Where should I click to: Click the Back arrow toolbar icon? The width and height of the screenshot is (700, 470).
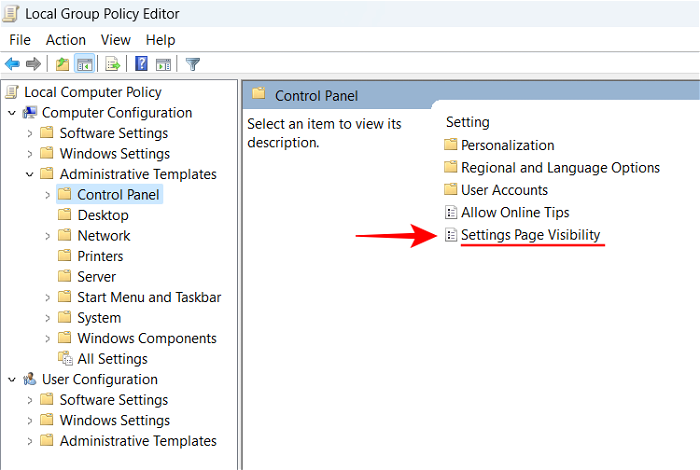coord(12,64)
